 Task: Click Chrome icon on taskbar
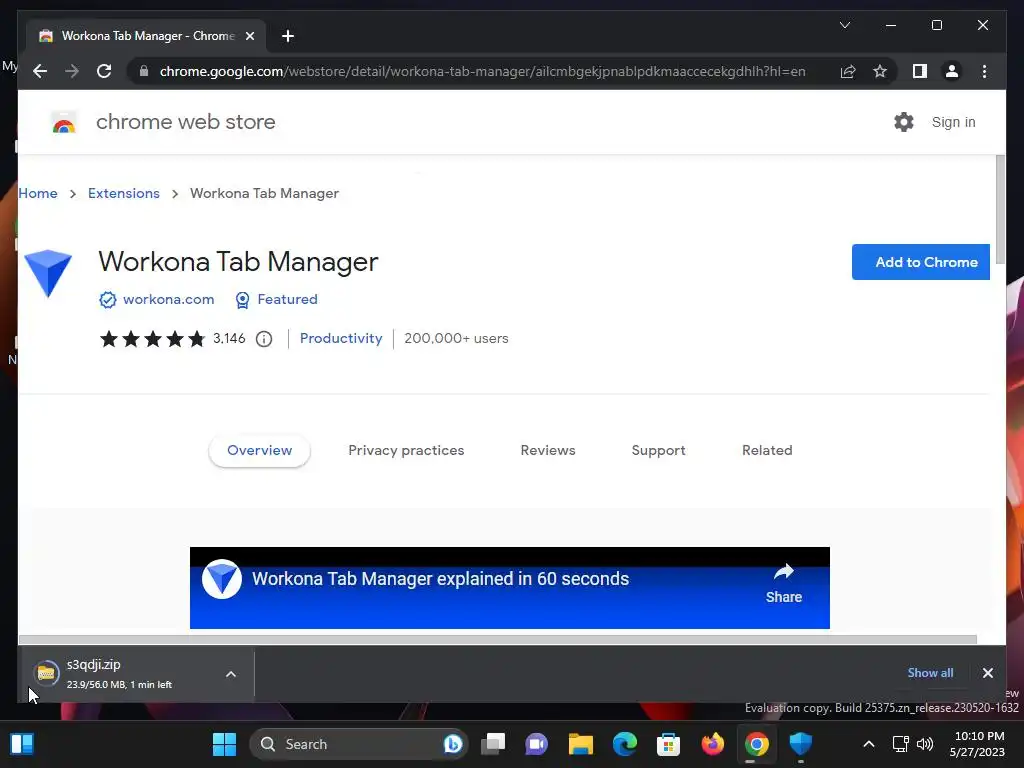tap(756, 744)
